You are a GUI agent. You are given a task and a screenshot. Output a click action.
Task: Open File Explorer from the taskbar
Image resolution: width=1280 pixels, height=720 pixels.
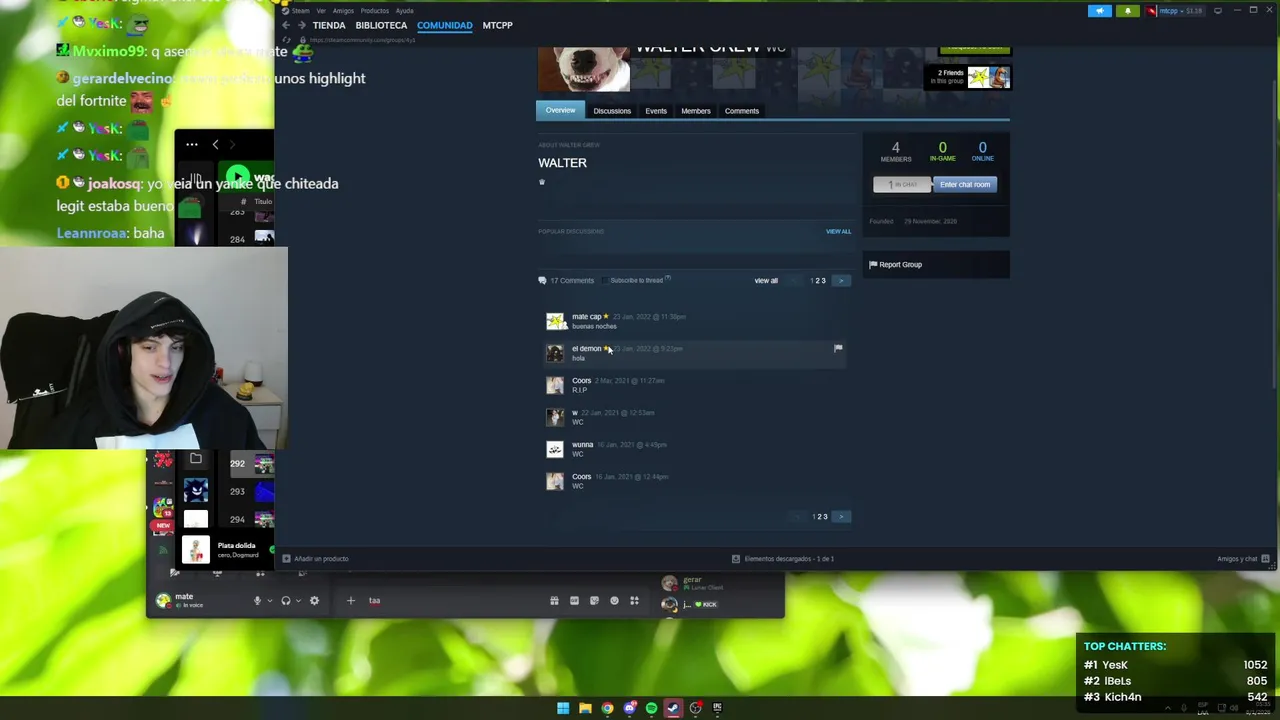(x=585, y=708)
